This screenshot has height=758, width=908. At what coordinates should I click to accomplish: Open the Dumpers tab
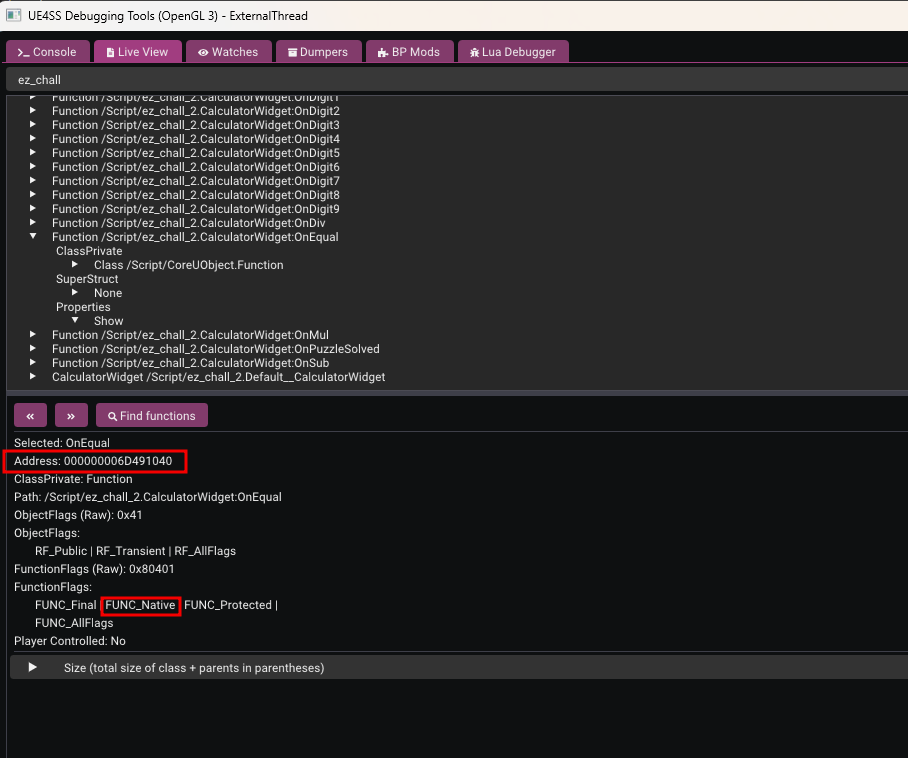click(317, 52)
